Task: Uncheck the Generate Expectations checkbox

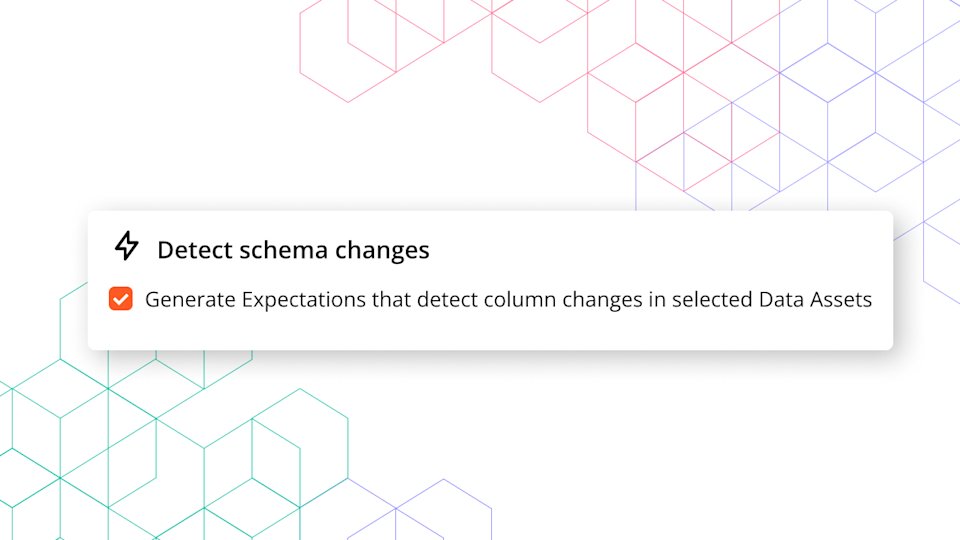Action: pos(121,299)
